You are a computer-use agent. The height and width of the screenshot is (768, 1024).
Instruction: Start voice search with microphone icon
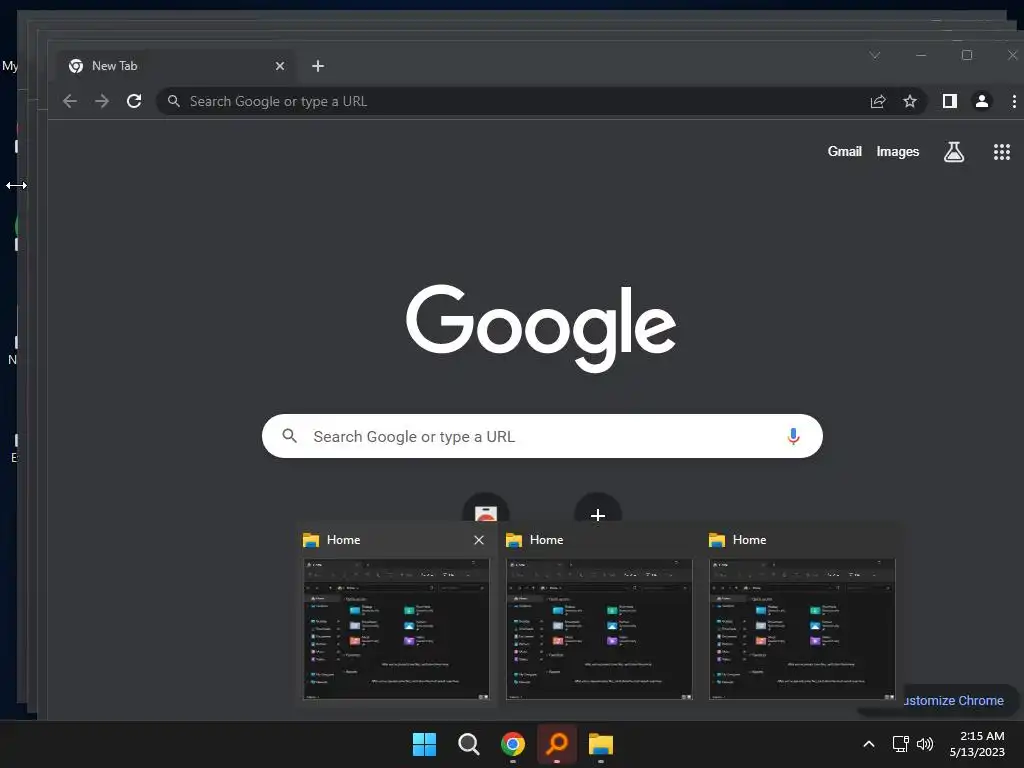coord(793,436)
